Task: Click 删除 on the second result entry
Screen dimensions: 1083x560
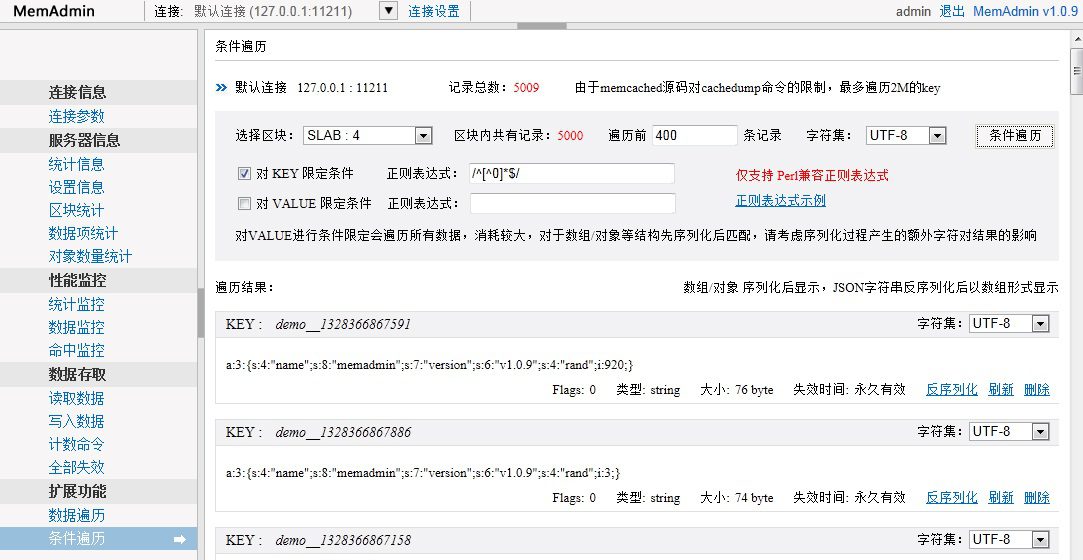Action: click(x=1036, y=497)
